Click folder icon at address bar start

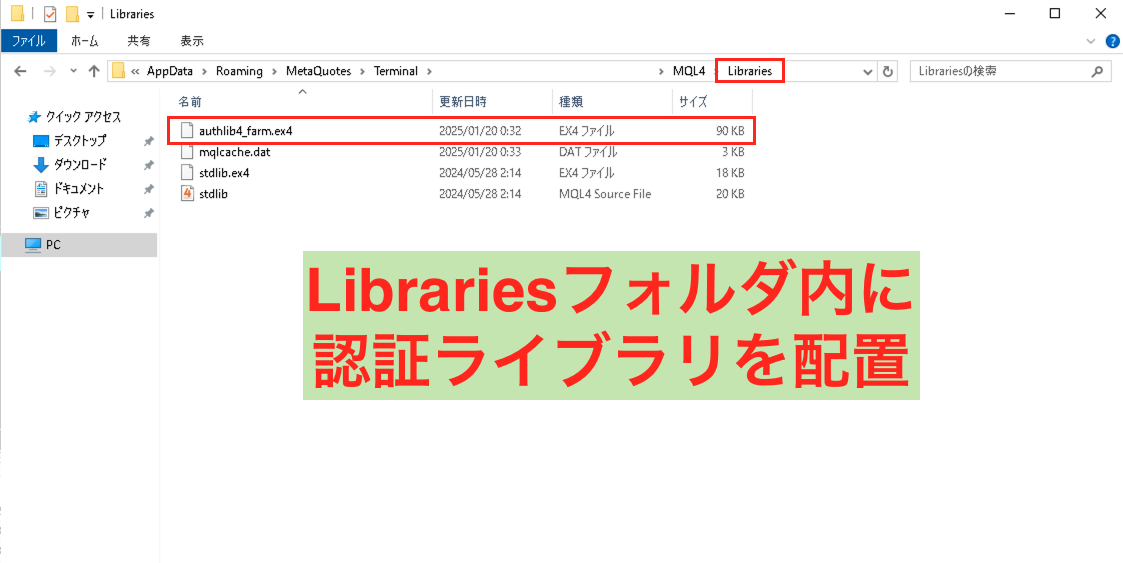(118, 71)
